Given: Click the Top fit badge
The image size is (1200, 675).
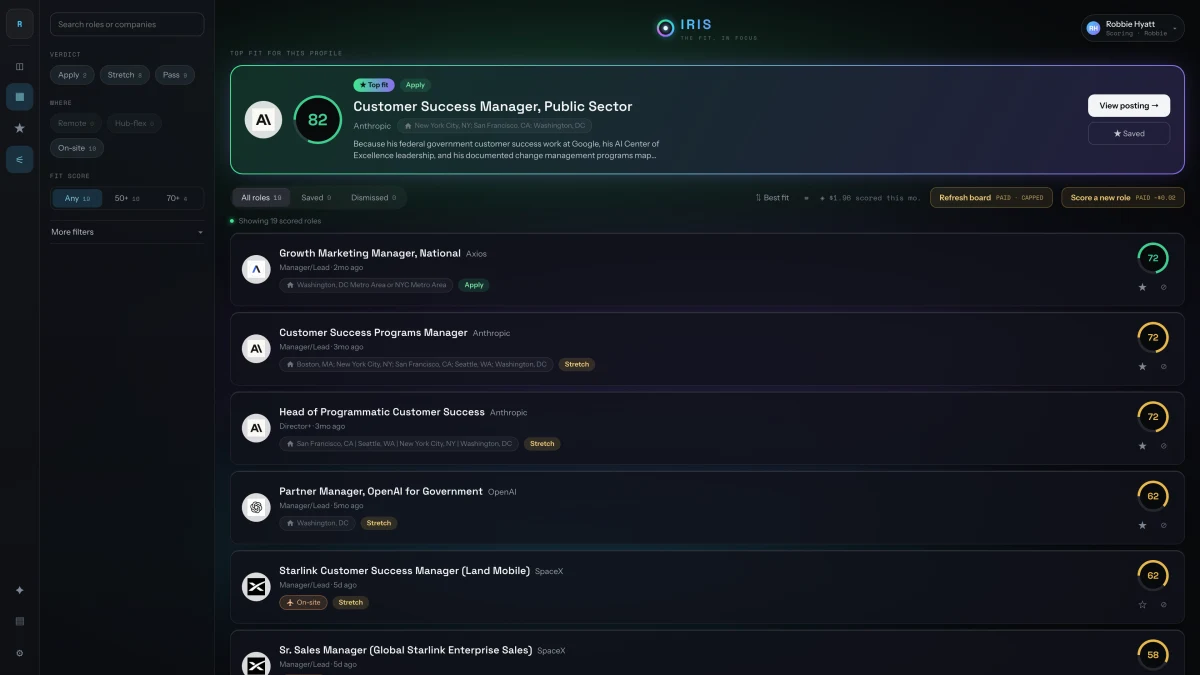Looking at the screenshot, I should tap(374, 85).
